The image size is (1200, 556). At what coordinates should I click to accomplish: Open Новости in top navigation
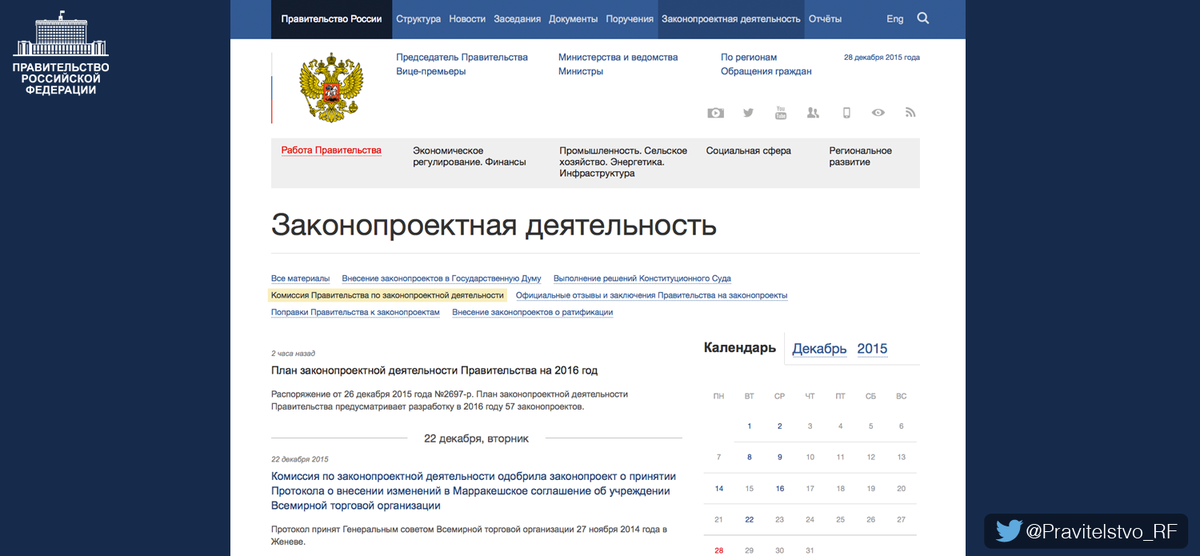coord(468,19)
